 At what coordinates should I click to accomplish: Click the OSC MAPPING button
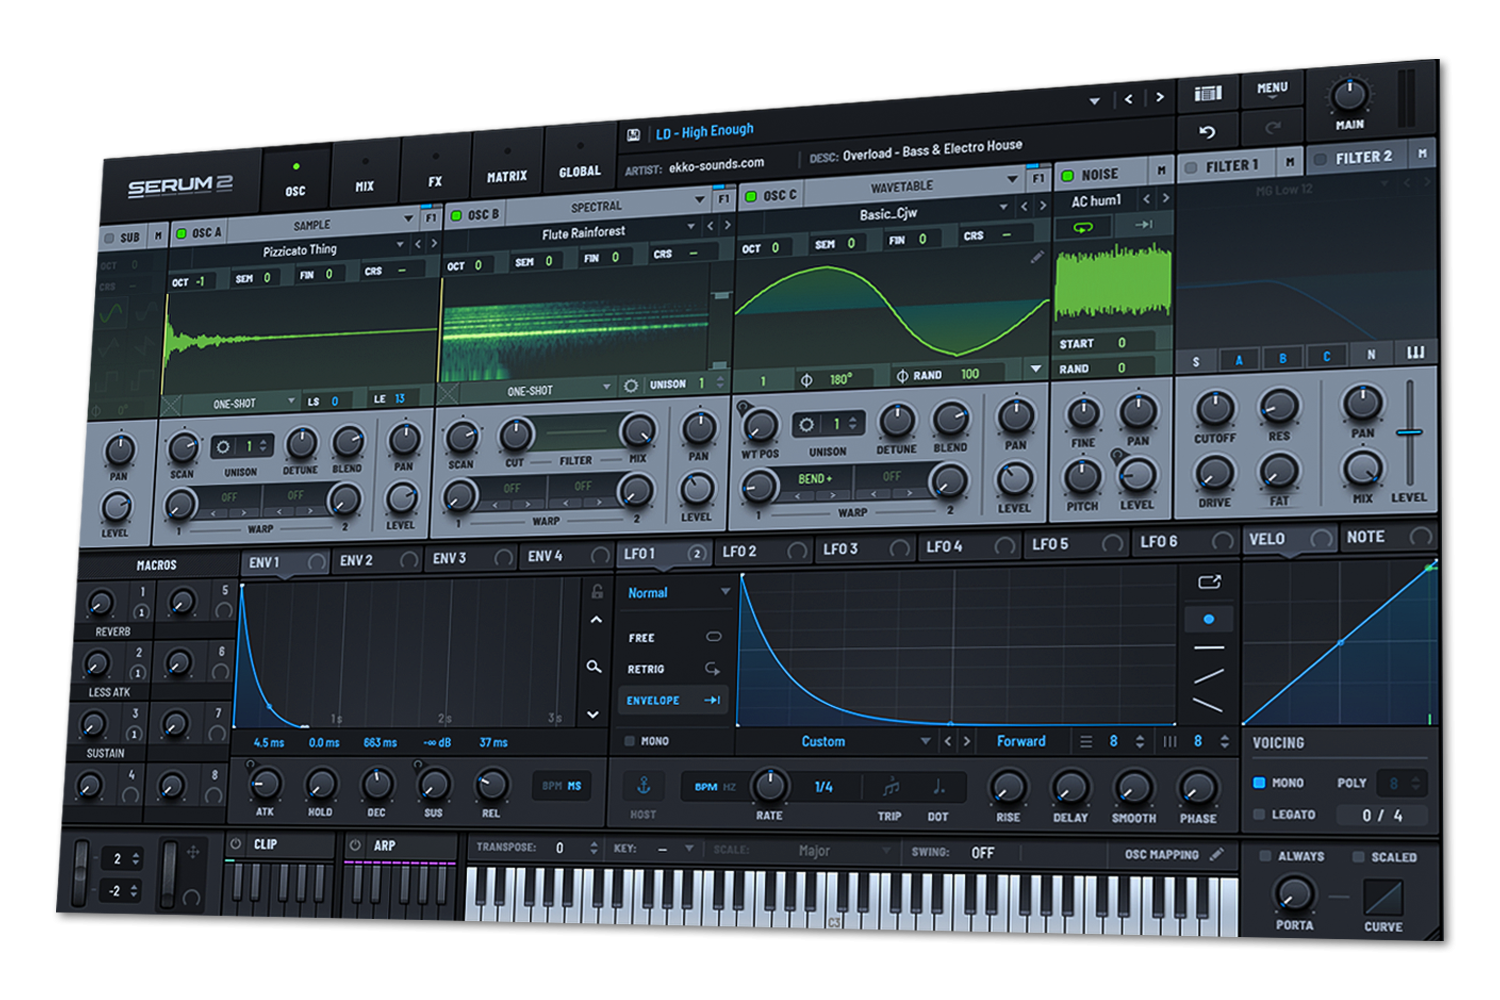coord(1164,855)
